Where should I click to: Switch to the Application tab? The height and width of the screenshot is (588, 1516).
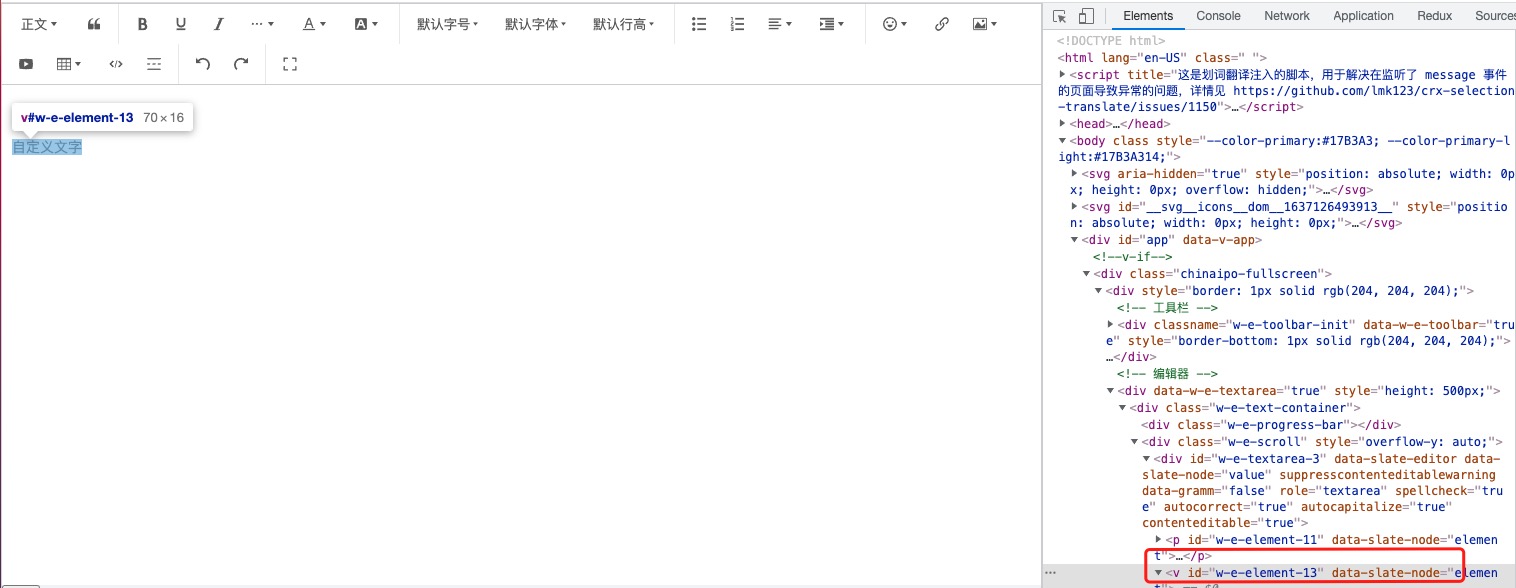point(1363,15)
